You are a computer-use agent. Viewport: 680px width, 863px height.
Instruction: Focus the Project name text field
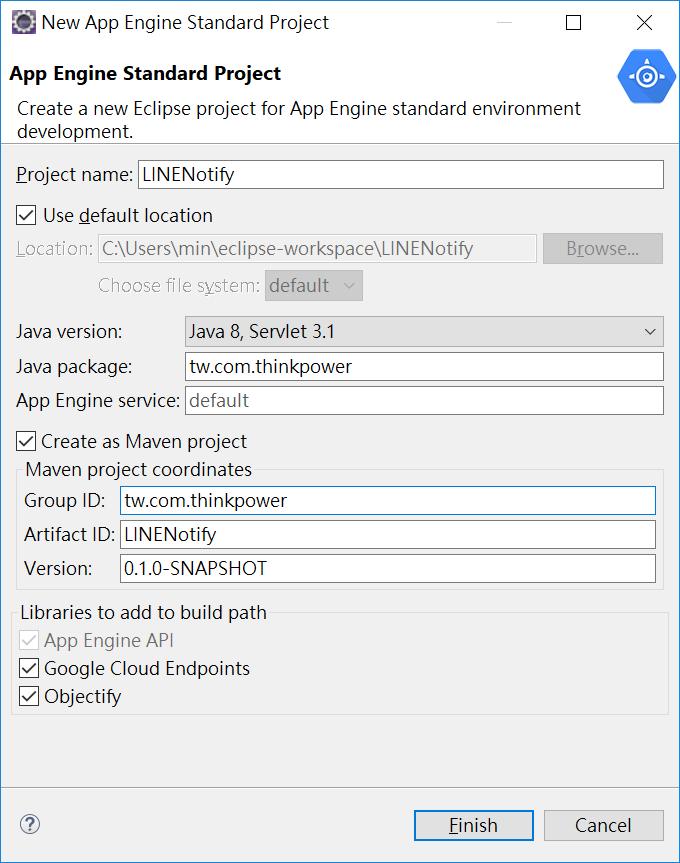(x=401, y=174)
